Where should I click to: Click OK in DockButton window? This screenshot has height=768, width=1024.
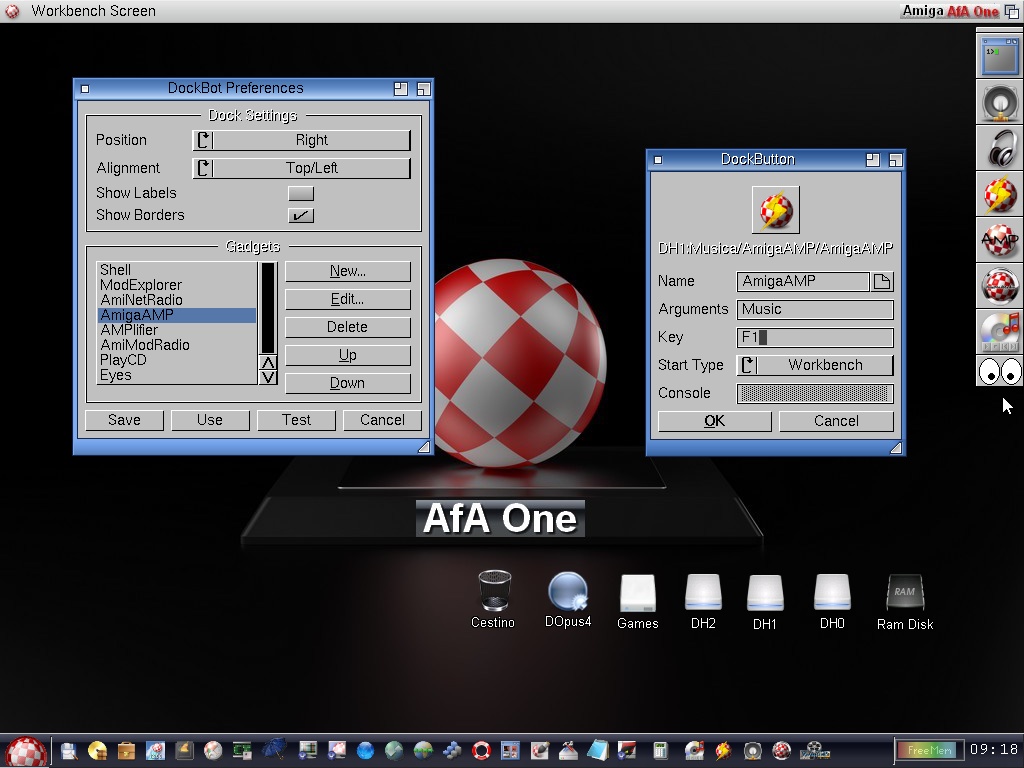[714, 421]
